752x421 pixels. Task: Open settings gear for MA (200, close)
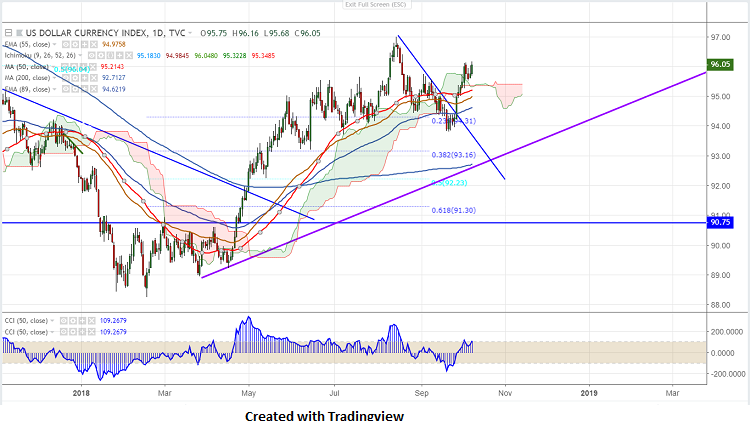(75, 78)
